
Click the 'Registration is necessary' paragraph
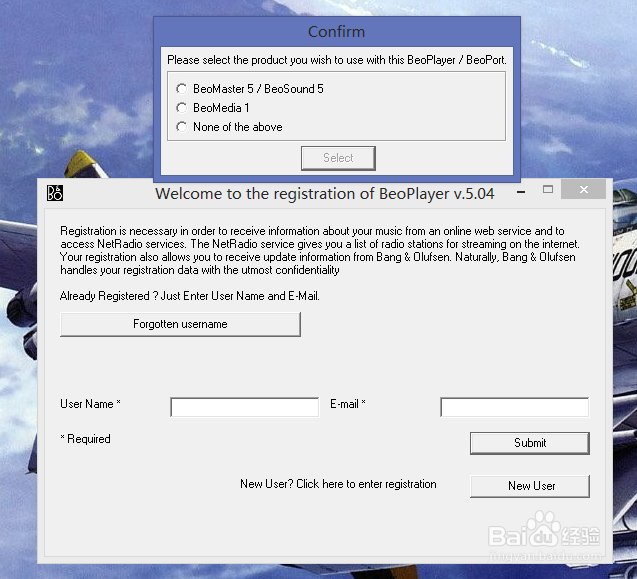[320, 250]
